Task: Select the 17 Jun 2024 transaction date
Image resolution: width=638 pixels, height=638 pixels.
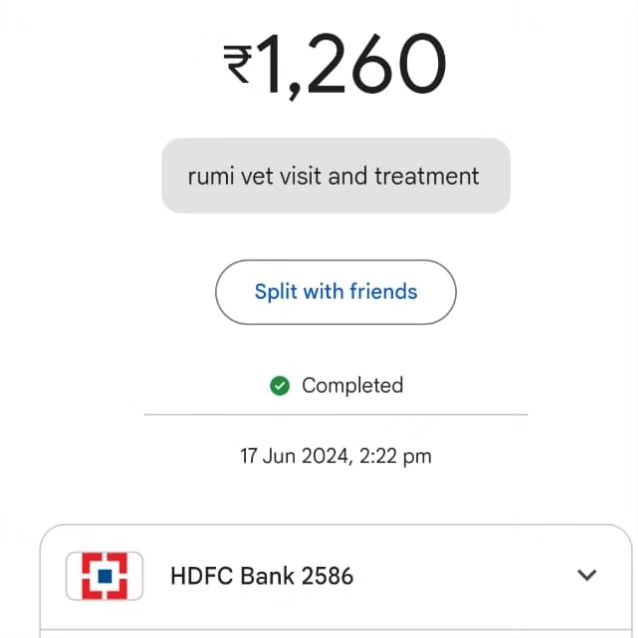Action: click(294, 456)
